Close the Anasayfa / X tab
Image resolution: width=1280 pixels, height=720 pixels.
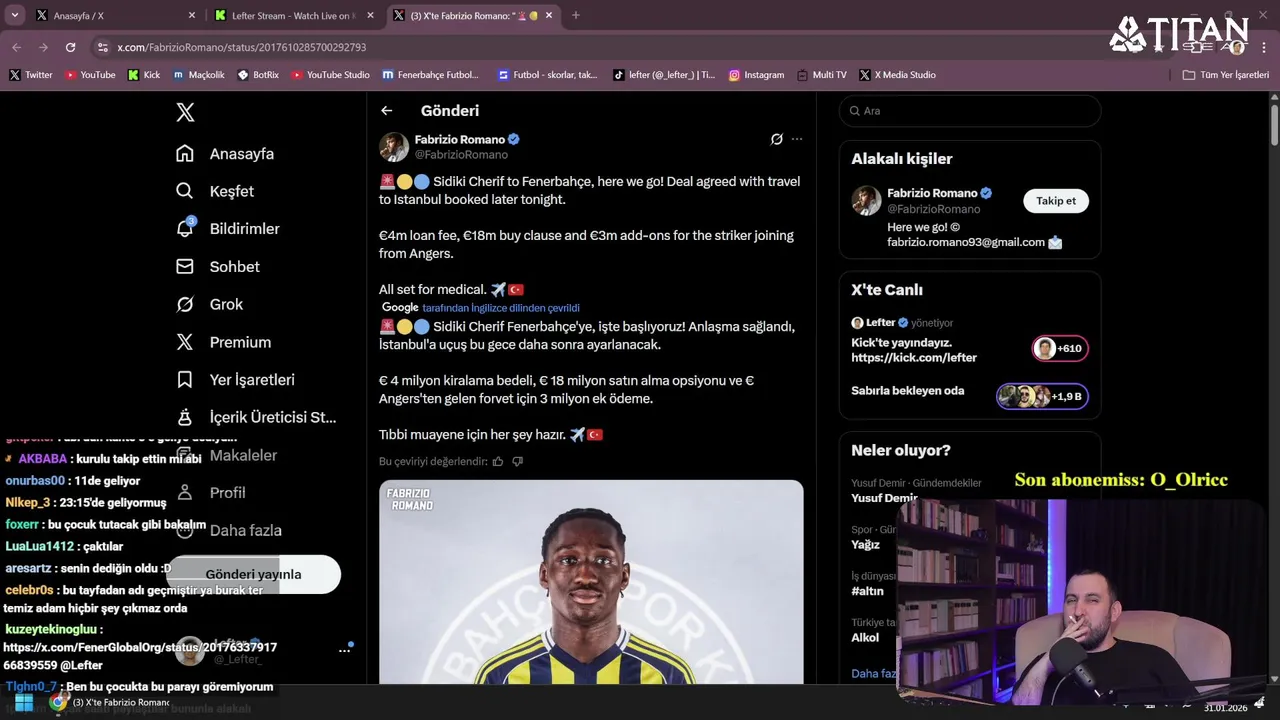(192, 16)
